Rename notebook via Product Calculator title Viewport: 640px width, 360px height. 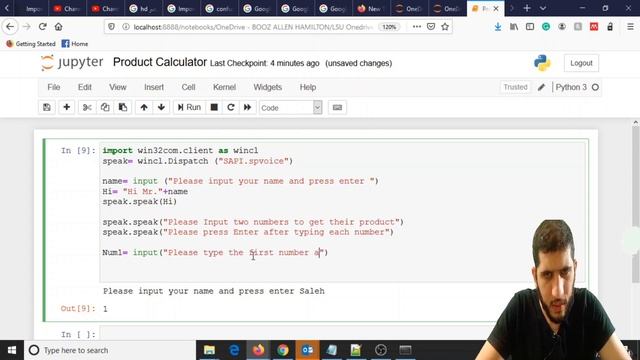(x=160, y=62)
